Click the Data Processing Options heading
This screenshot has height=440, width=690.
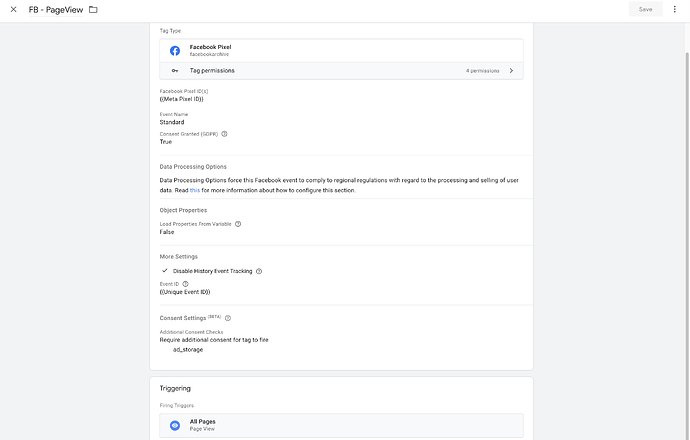[193, 167]
